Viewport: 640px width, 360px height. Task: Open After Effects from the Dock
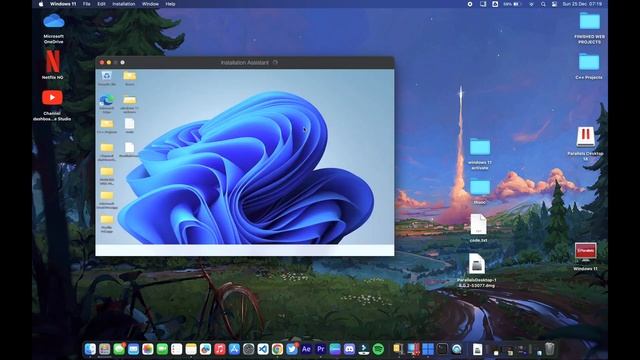click(x=306, y=349)
